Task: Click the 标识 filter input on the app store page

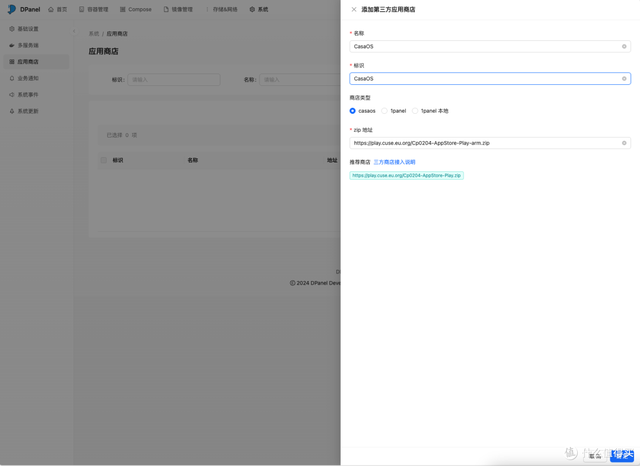Action: click(174, 80)
